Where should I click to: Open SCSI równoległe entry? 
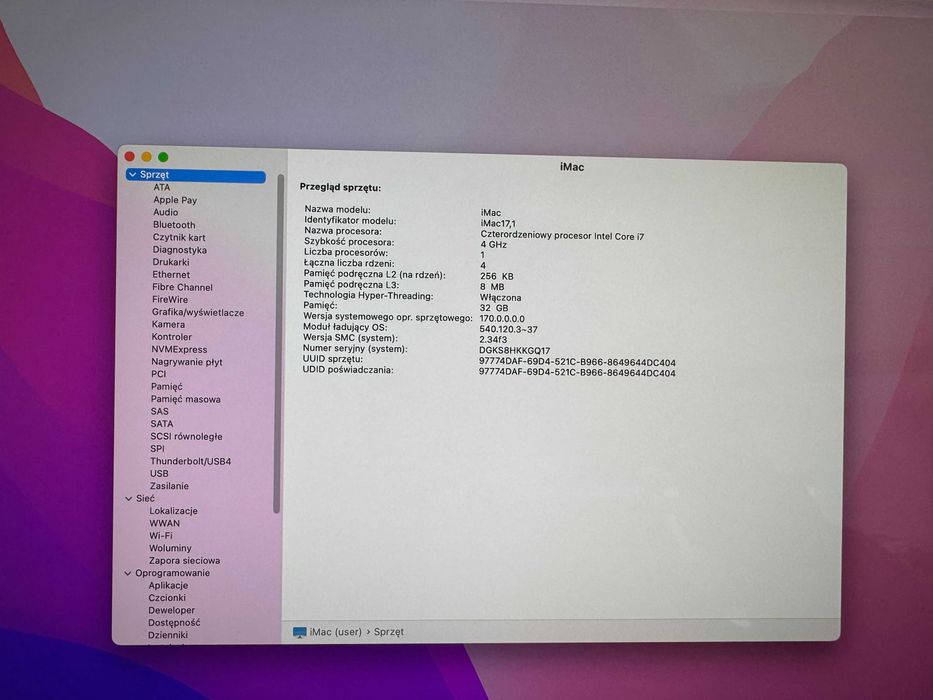[186, 437]
